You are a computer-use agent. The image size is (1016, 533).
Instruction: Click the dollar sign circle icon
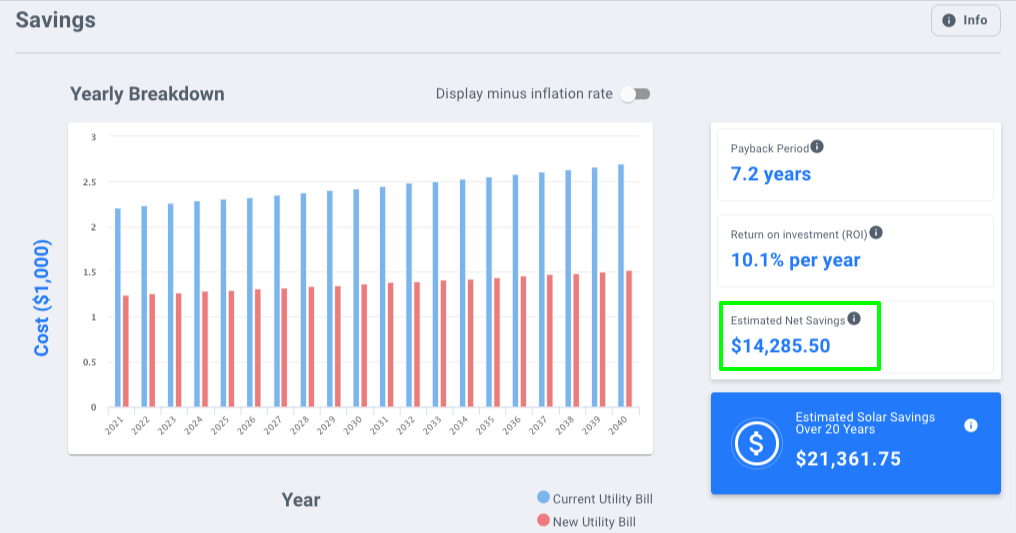(756, 443)
